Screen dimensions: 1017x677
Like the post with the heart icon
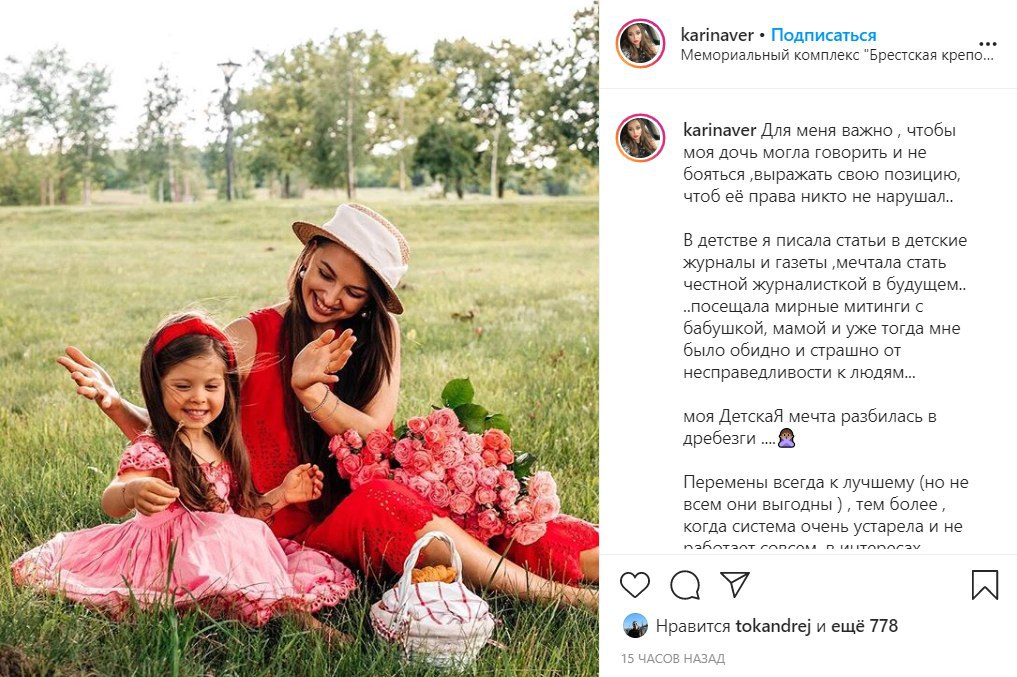[634, 585]
